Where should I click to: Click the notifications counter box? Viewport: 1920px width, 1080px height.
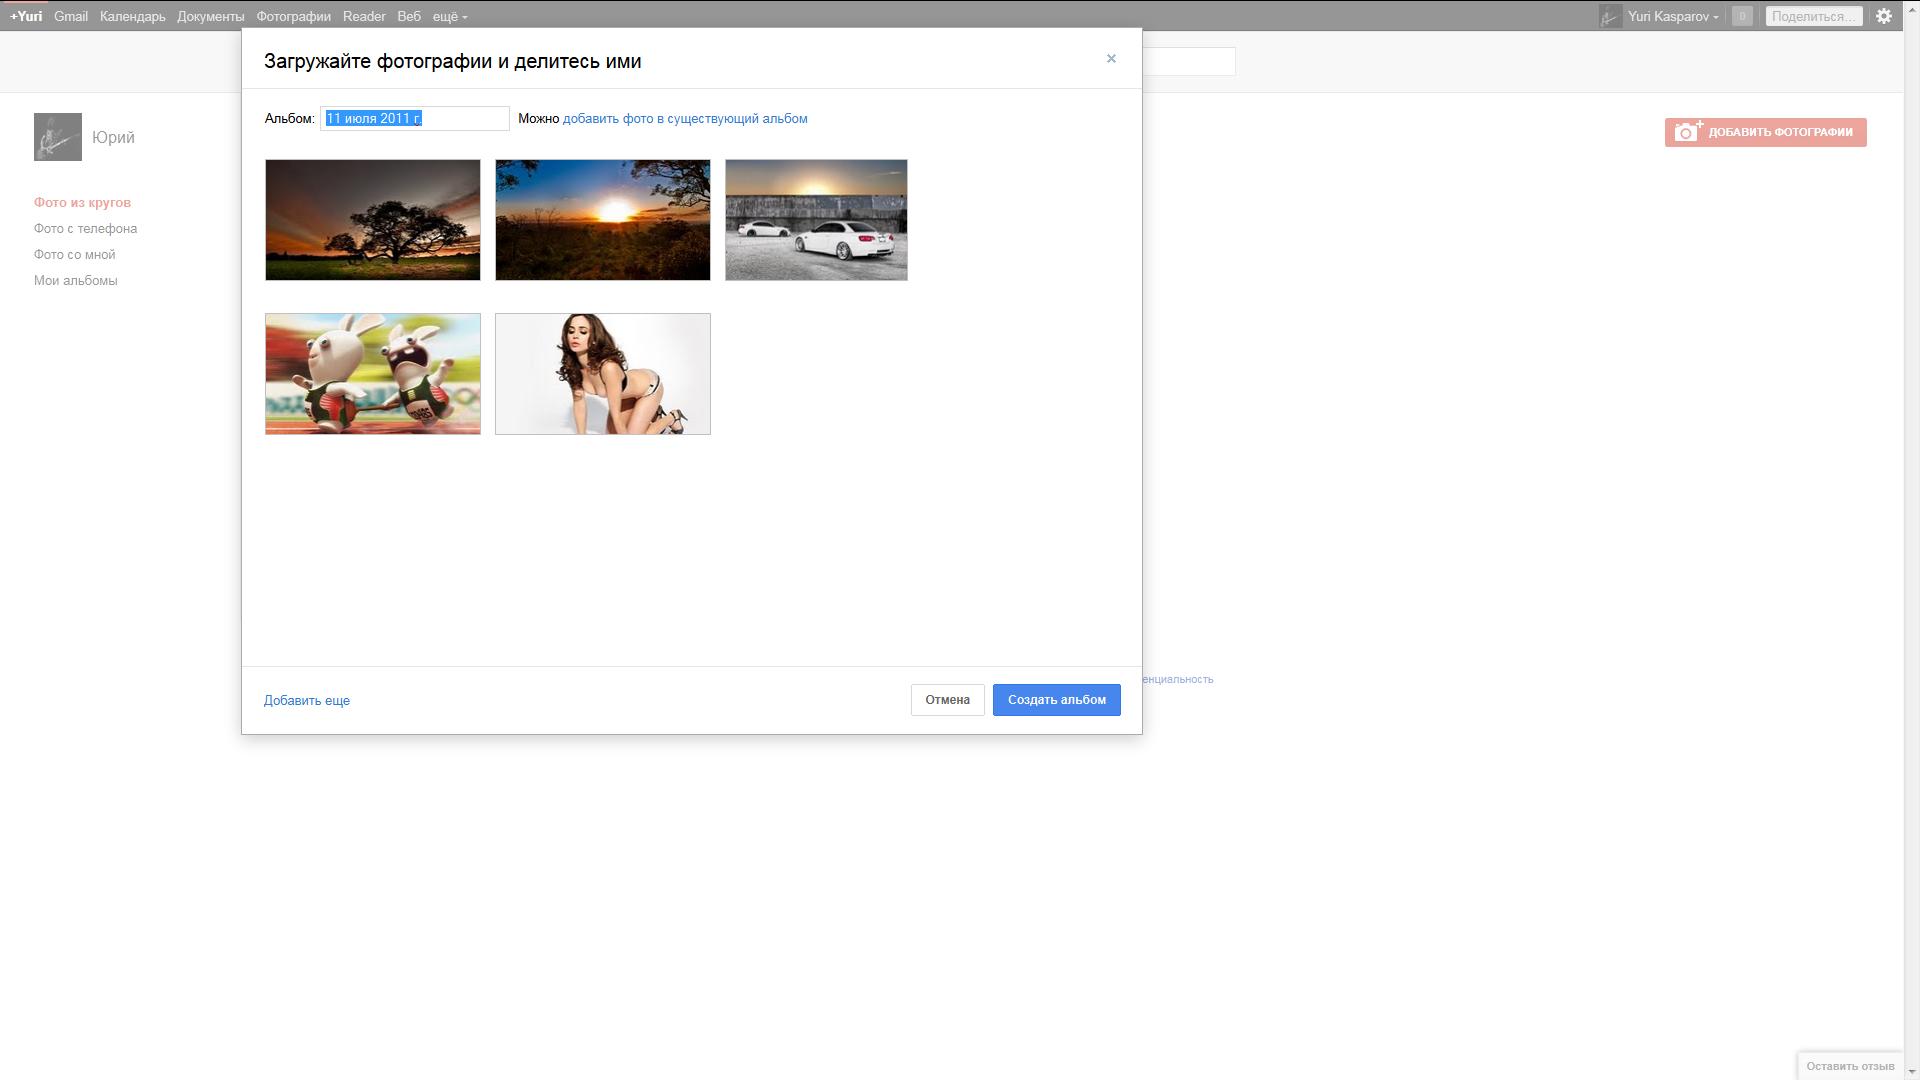pos(1742,16)
